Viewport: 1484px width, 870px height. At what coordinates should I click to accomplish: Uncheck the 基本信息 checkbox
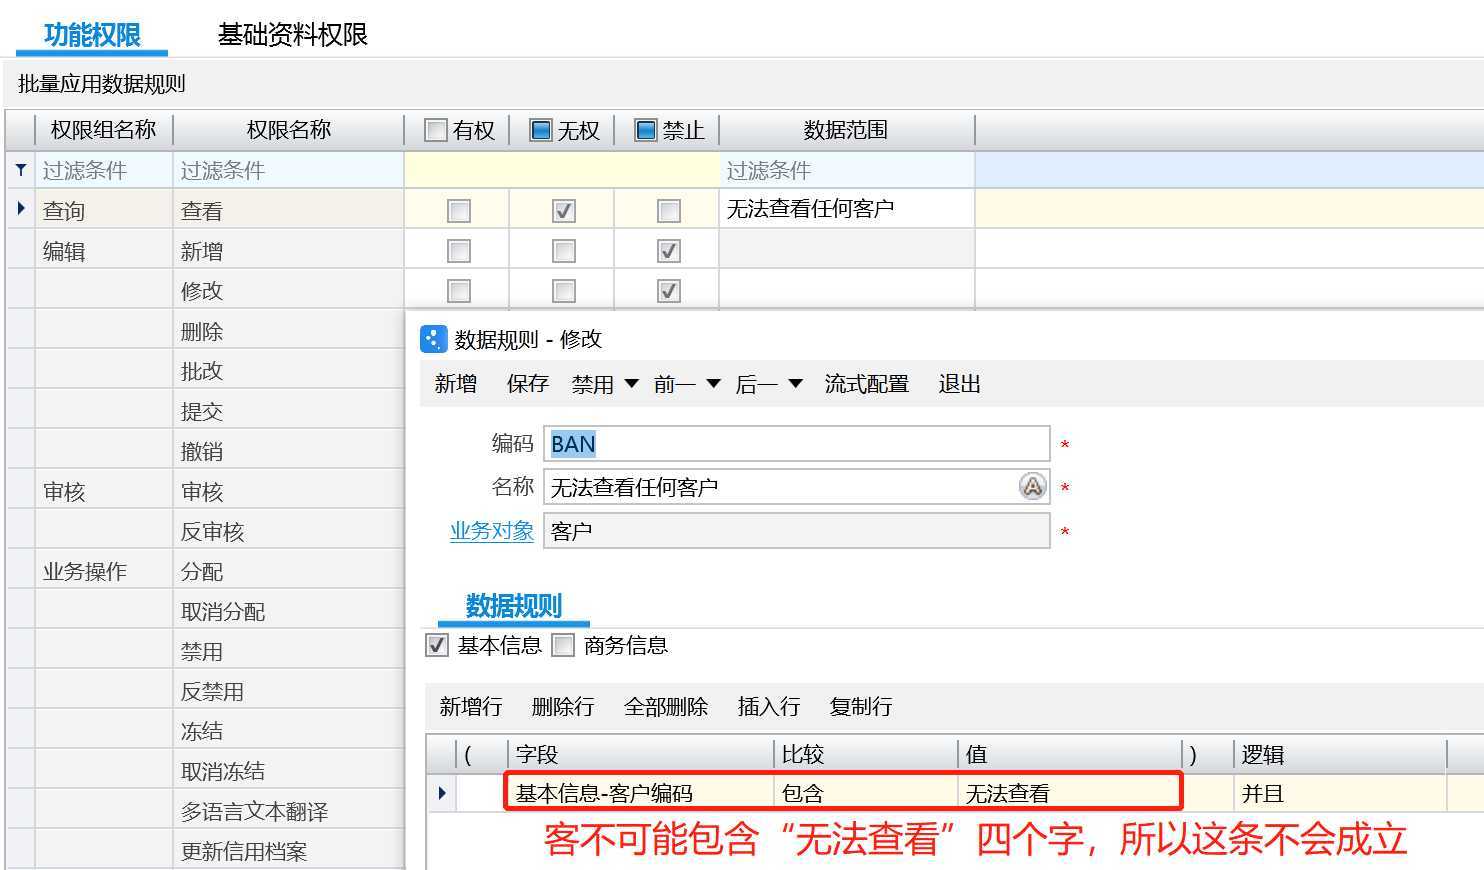[437, 645]
